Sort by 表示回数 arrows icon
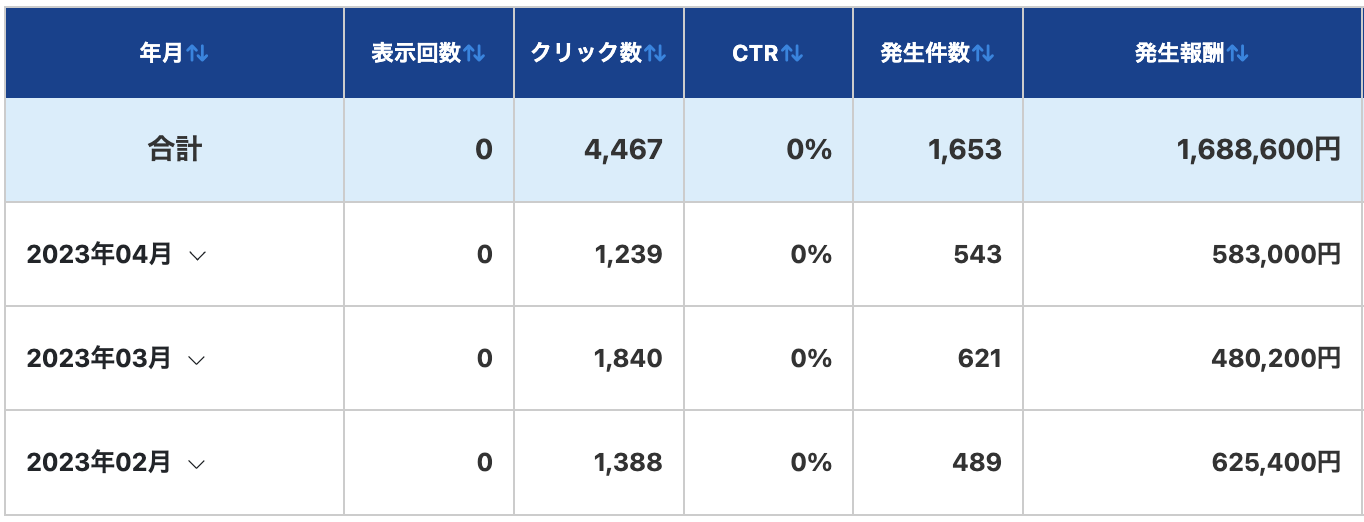 click(474, 54)
